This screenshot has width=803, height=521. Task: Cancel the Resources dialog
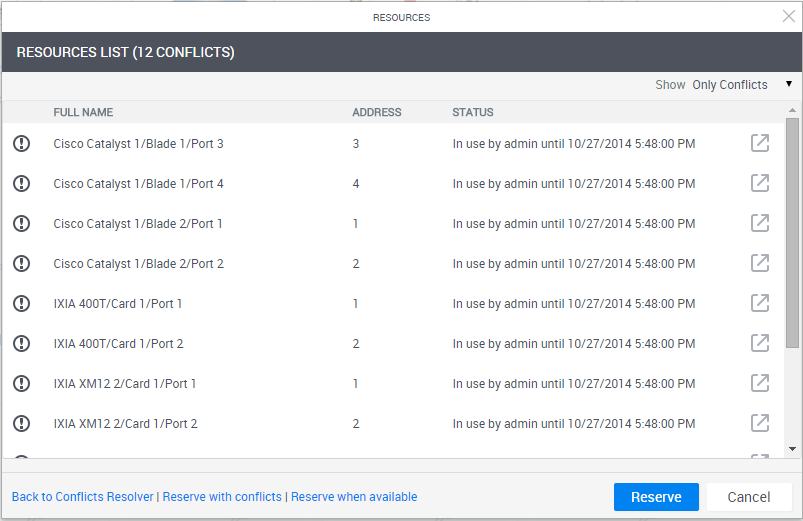(x=749, y=497)
